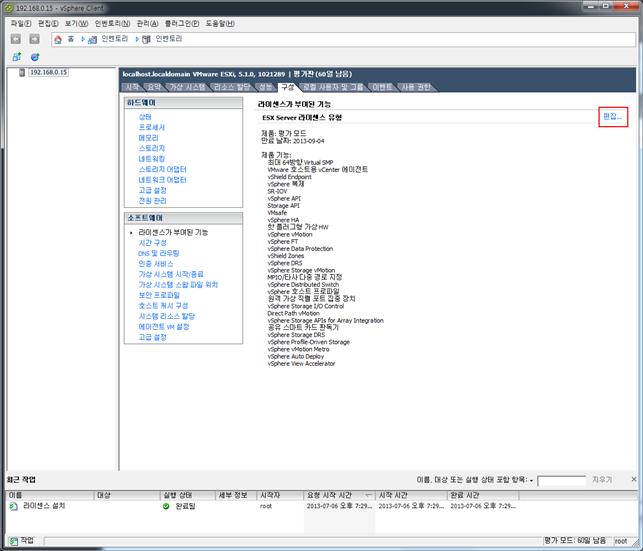The height and width of the screenshot is (551, 643).
Task: Open the 편집(E) menu in menu bar
Action: [x=48, y=24]
